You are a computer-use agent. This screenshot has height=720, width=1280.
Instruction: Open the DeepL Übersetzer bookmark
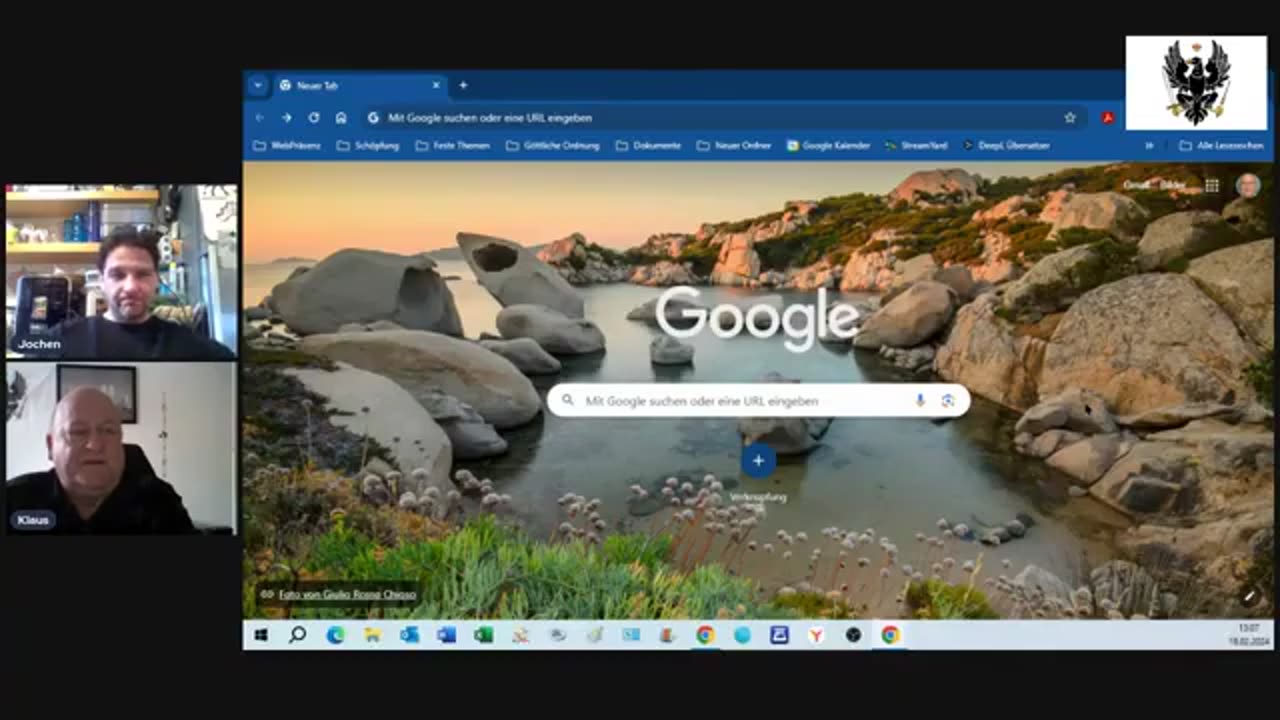click(1006, 146)
